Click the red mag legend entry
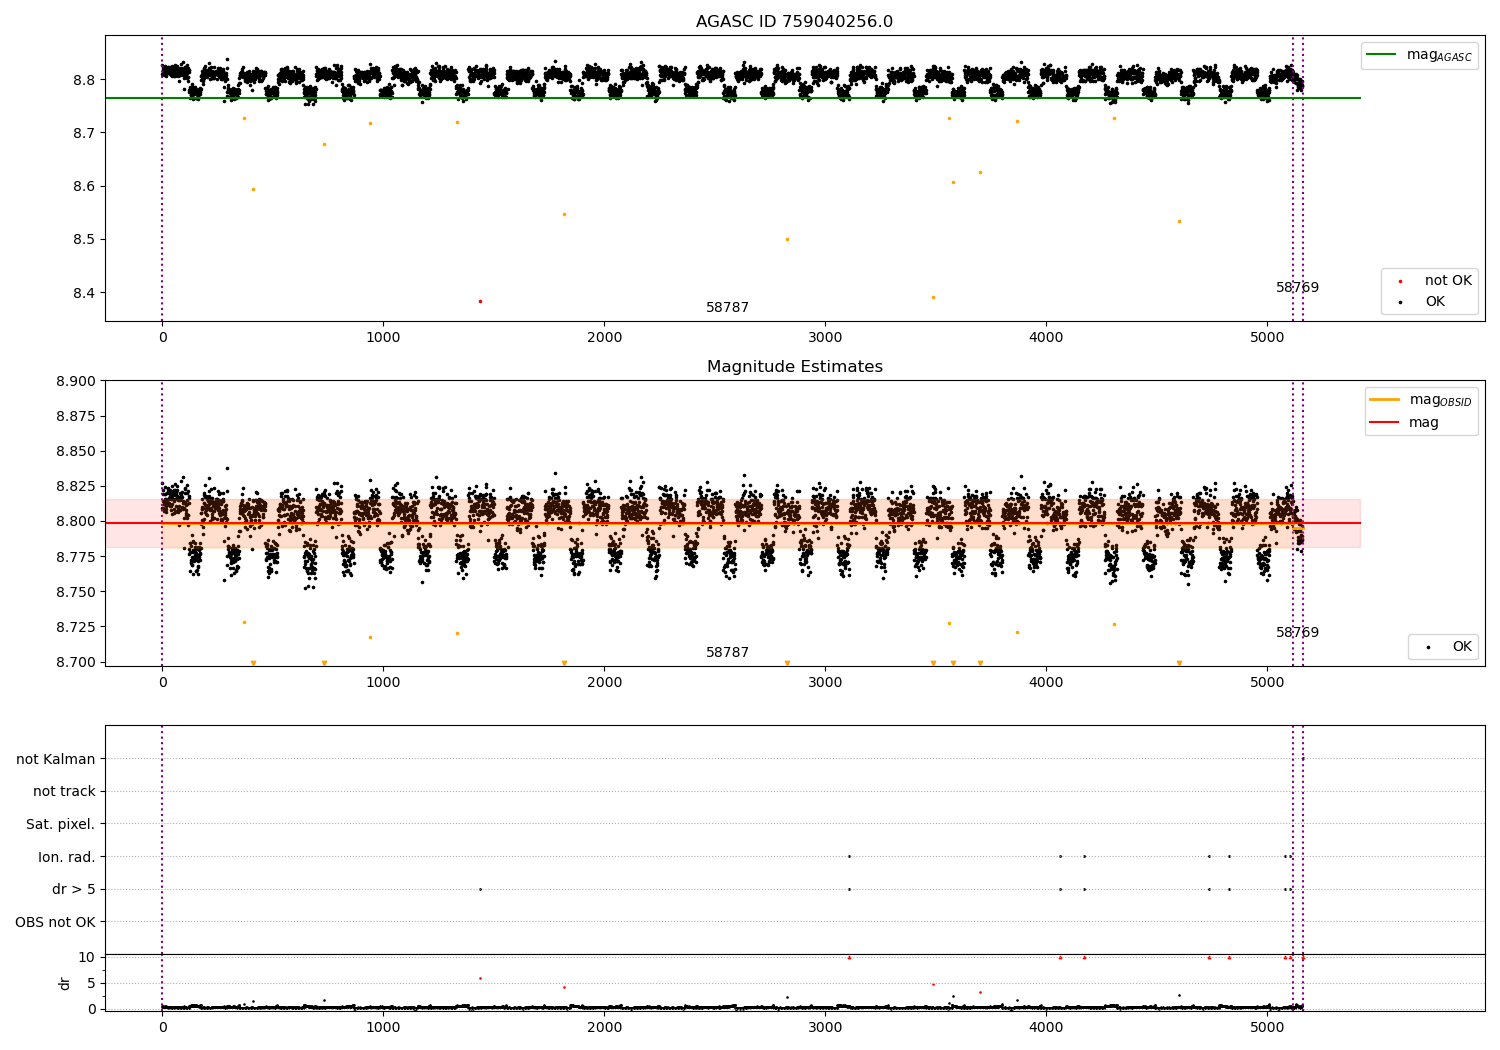Screen dimensions: 1500x1050 (1404, 422)
